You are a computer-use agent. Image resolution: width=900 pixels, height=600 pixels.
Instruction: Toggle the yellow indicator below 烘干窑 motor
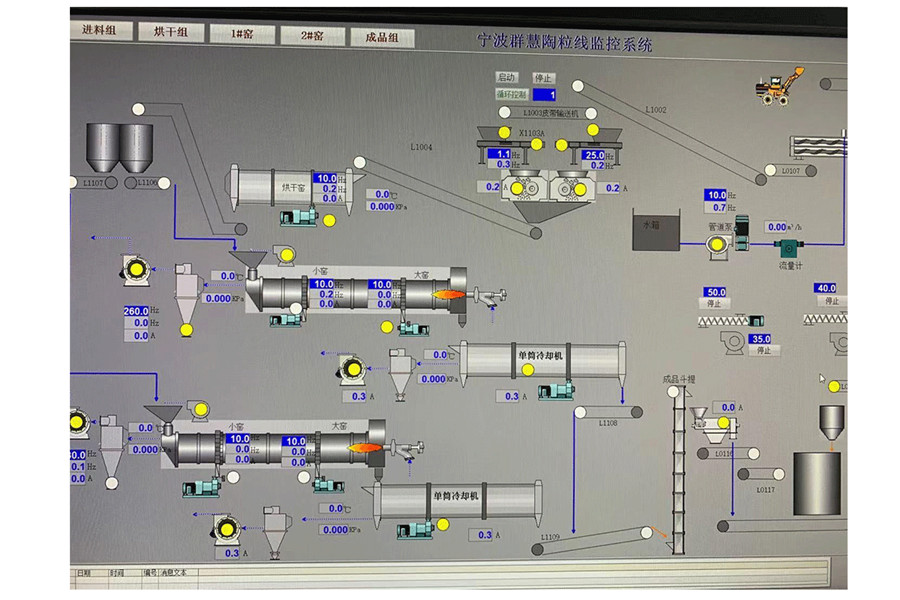coord(329,220)
